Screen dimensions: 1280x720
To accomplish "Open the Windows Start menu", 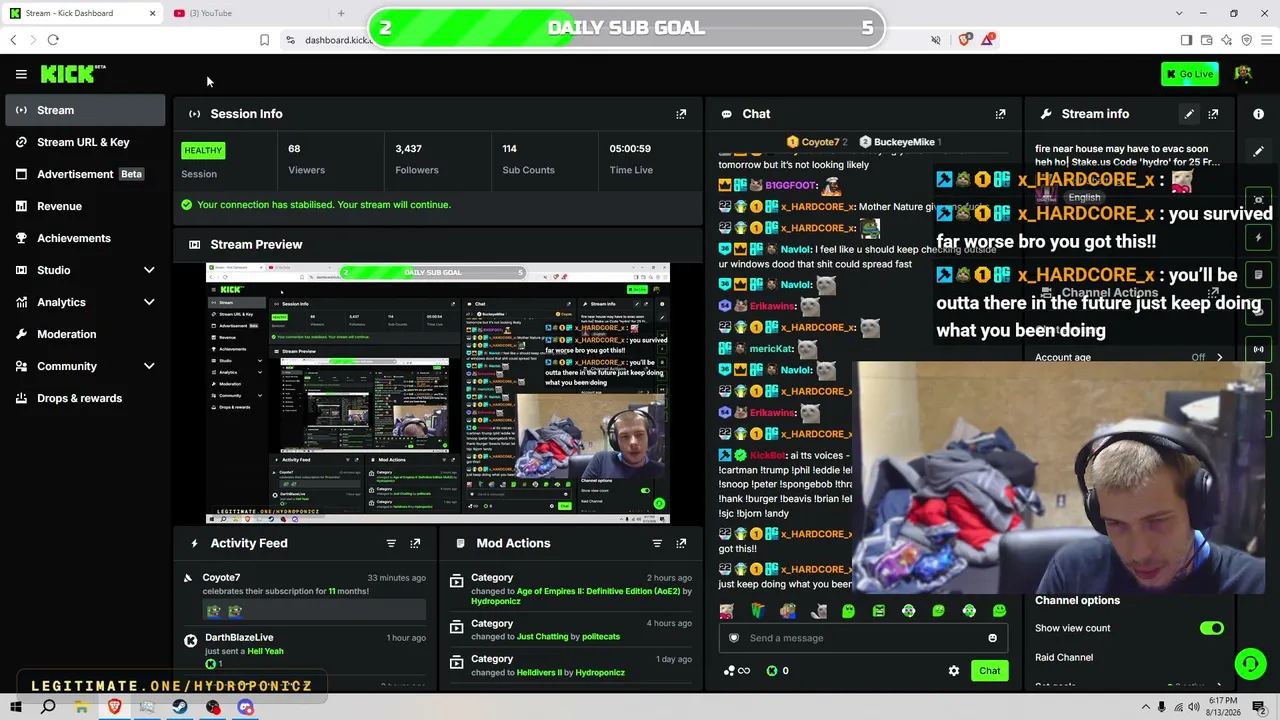I will 16,707.
